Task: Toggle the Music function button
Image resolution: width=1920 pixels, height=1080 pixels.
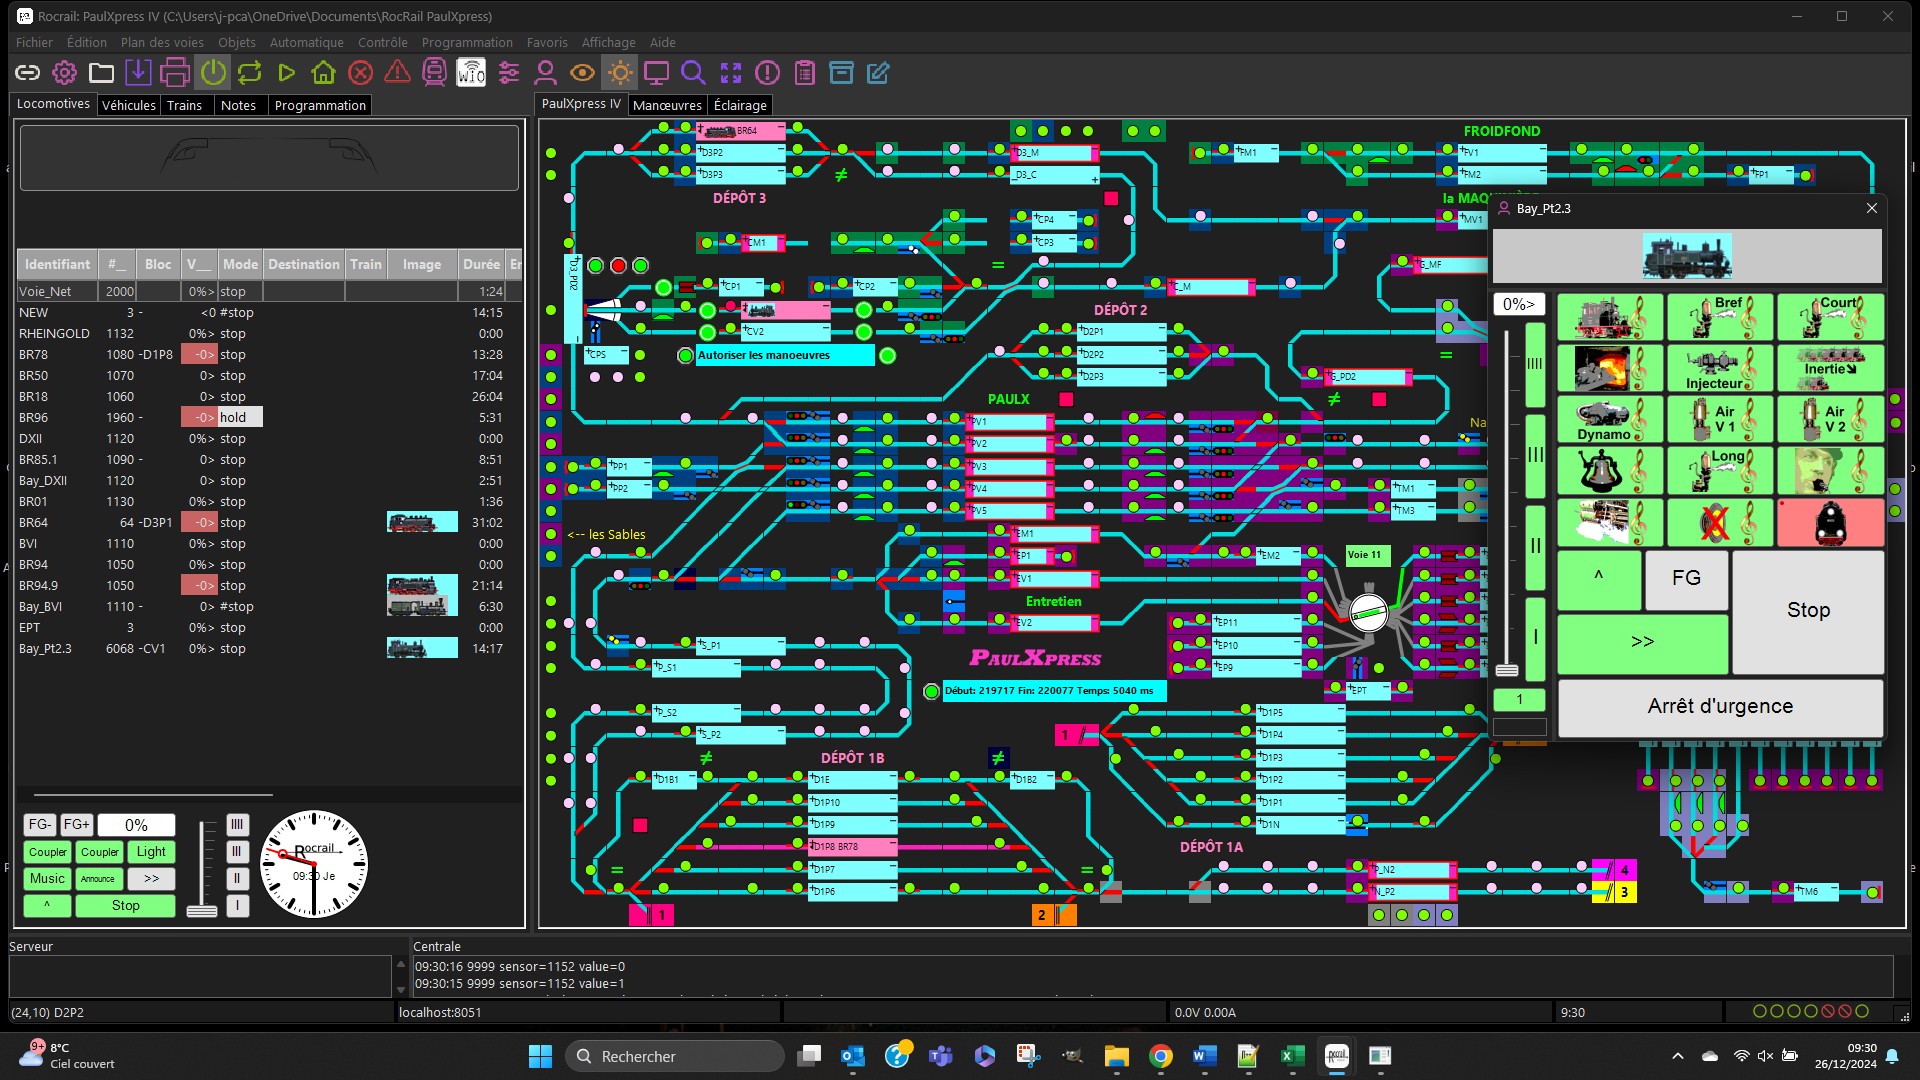Action: 47,879
